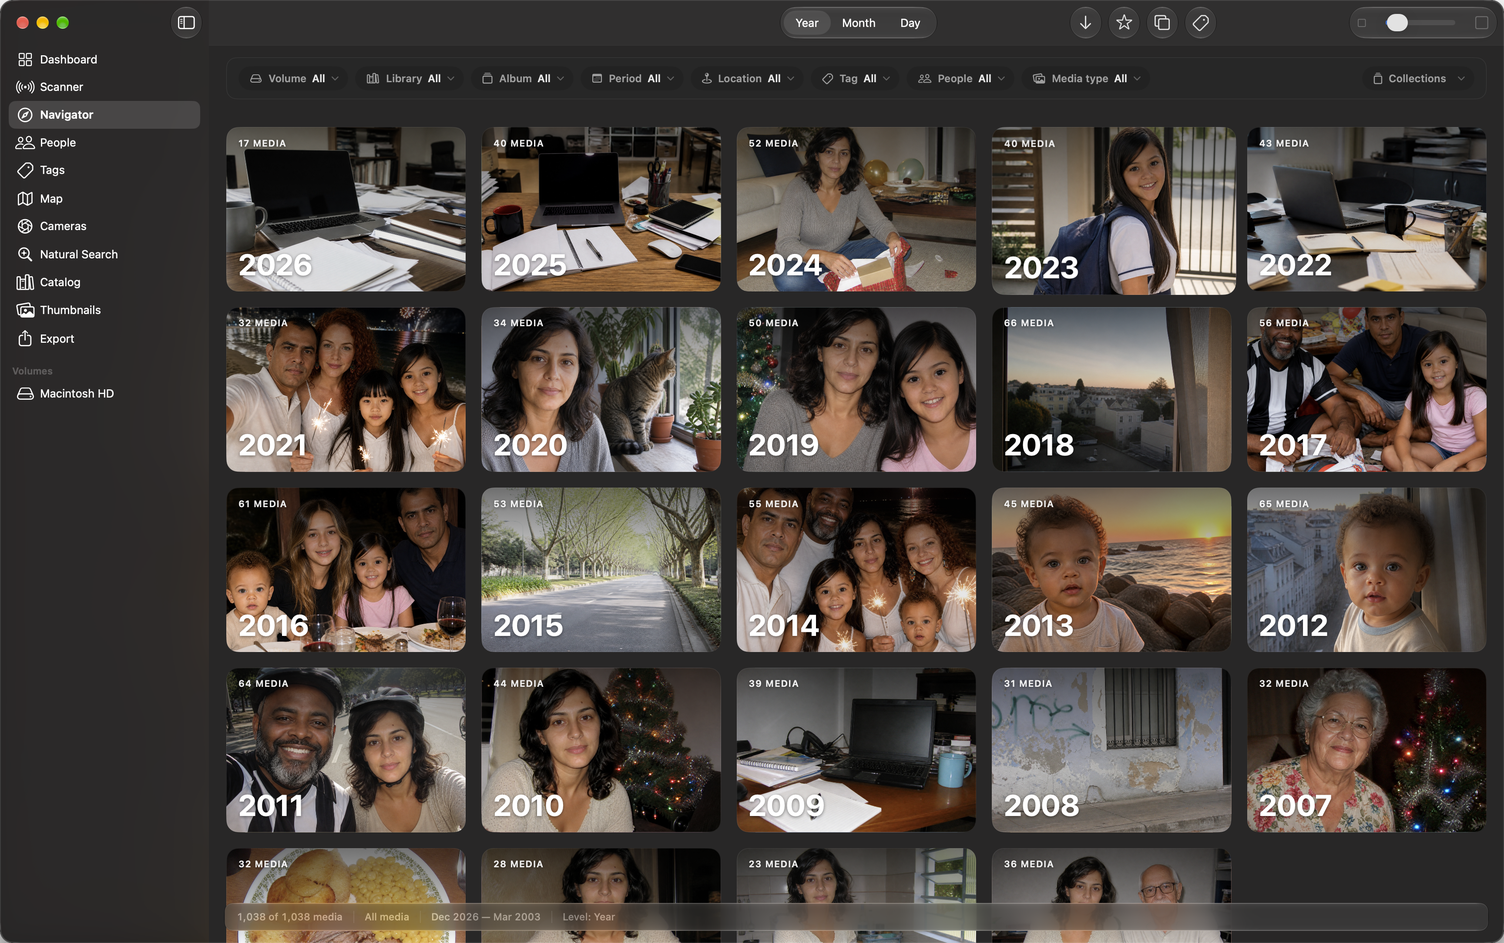Screen dimensions: 1504x943
Task: Switch to Day view
Action: click(910, 23)
